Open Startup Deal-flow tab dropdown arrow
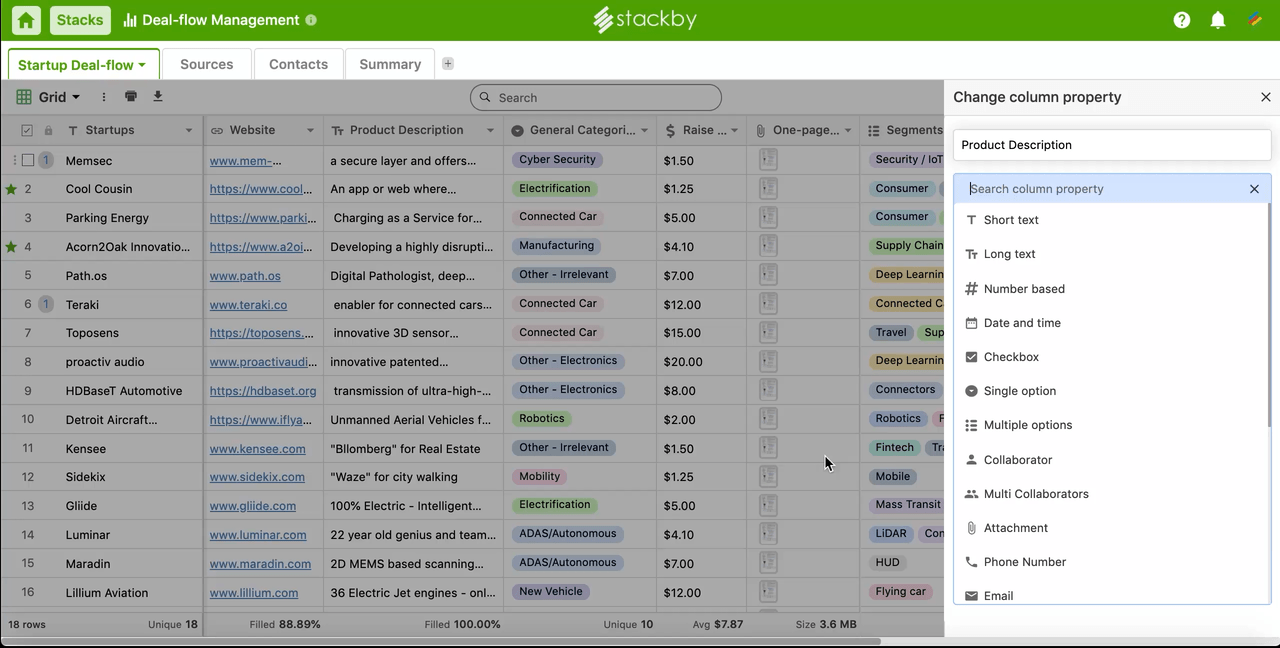 click(x=142, y=65)
